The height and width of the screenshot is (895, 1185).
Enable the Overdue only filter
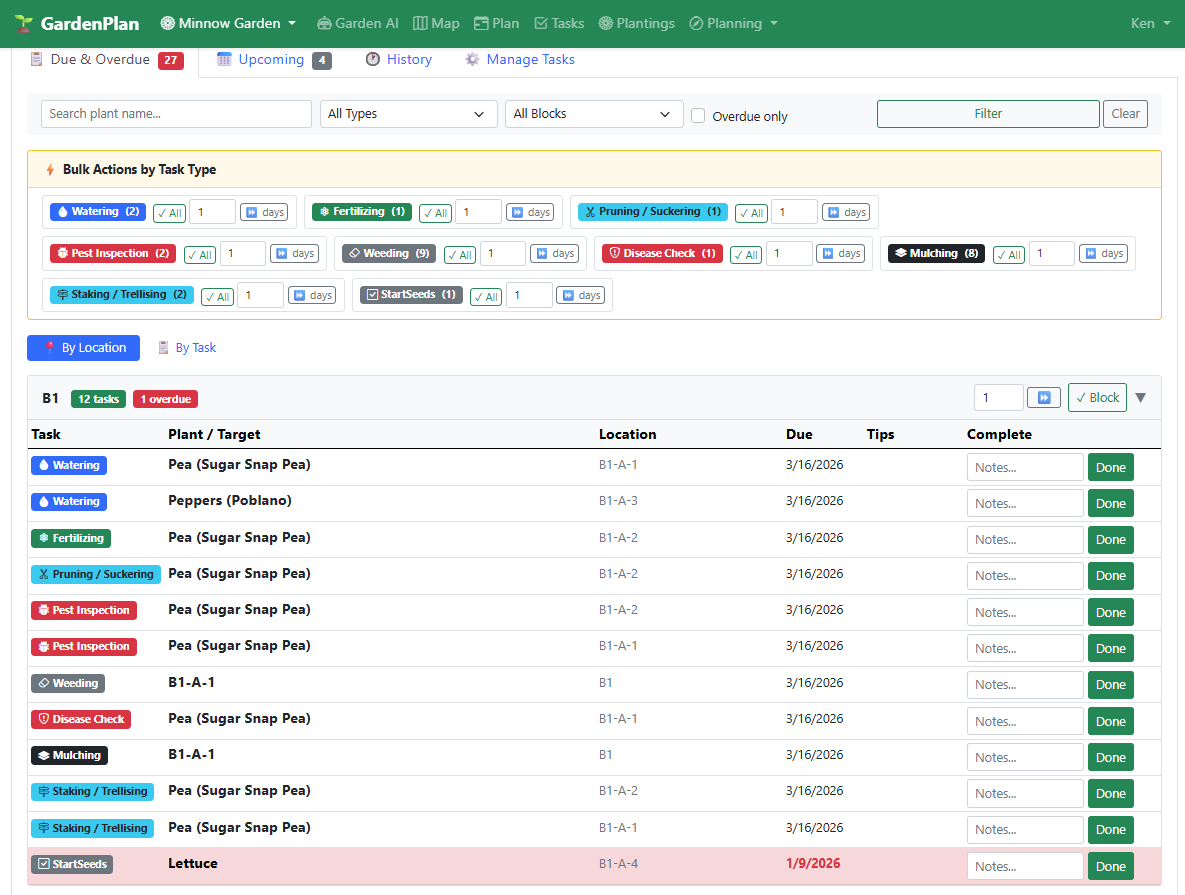pos(697,116)
